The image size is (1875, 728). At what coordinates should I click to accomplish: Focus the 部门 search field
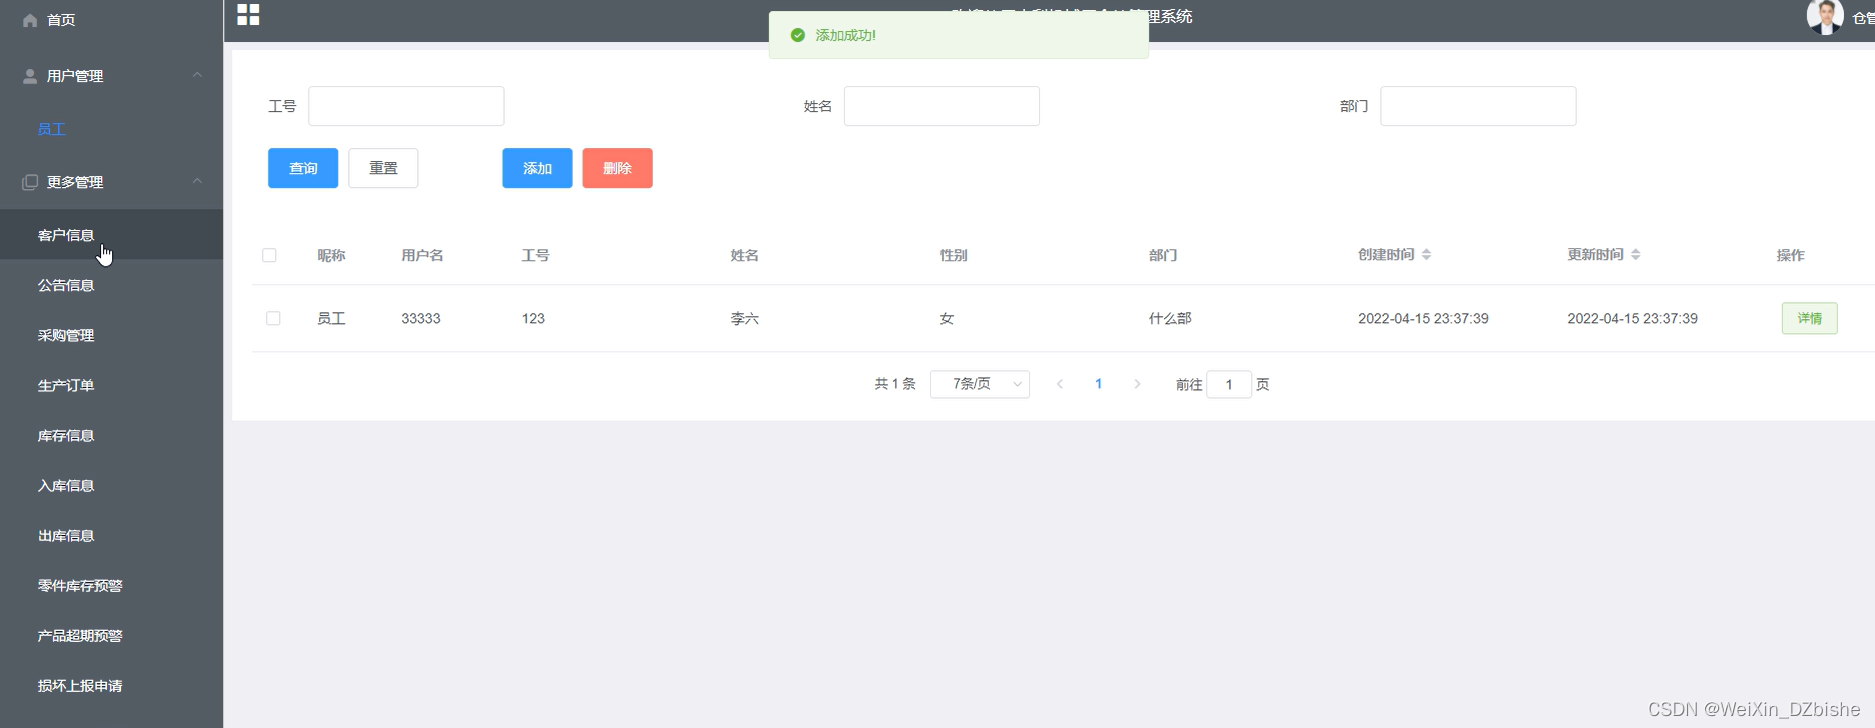coord(1478,106)
